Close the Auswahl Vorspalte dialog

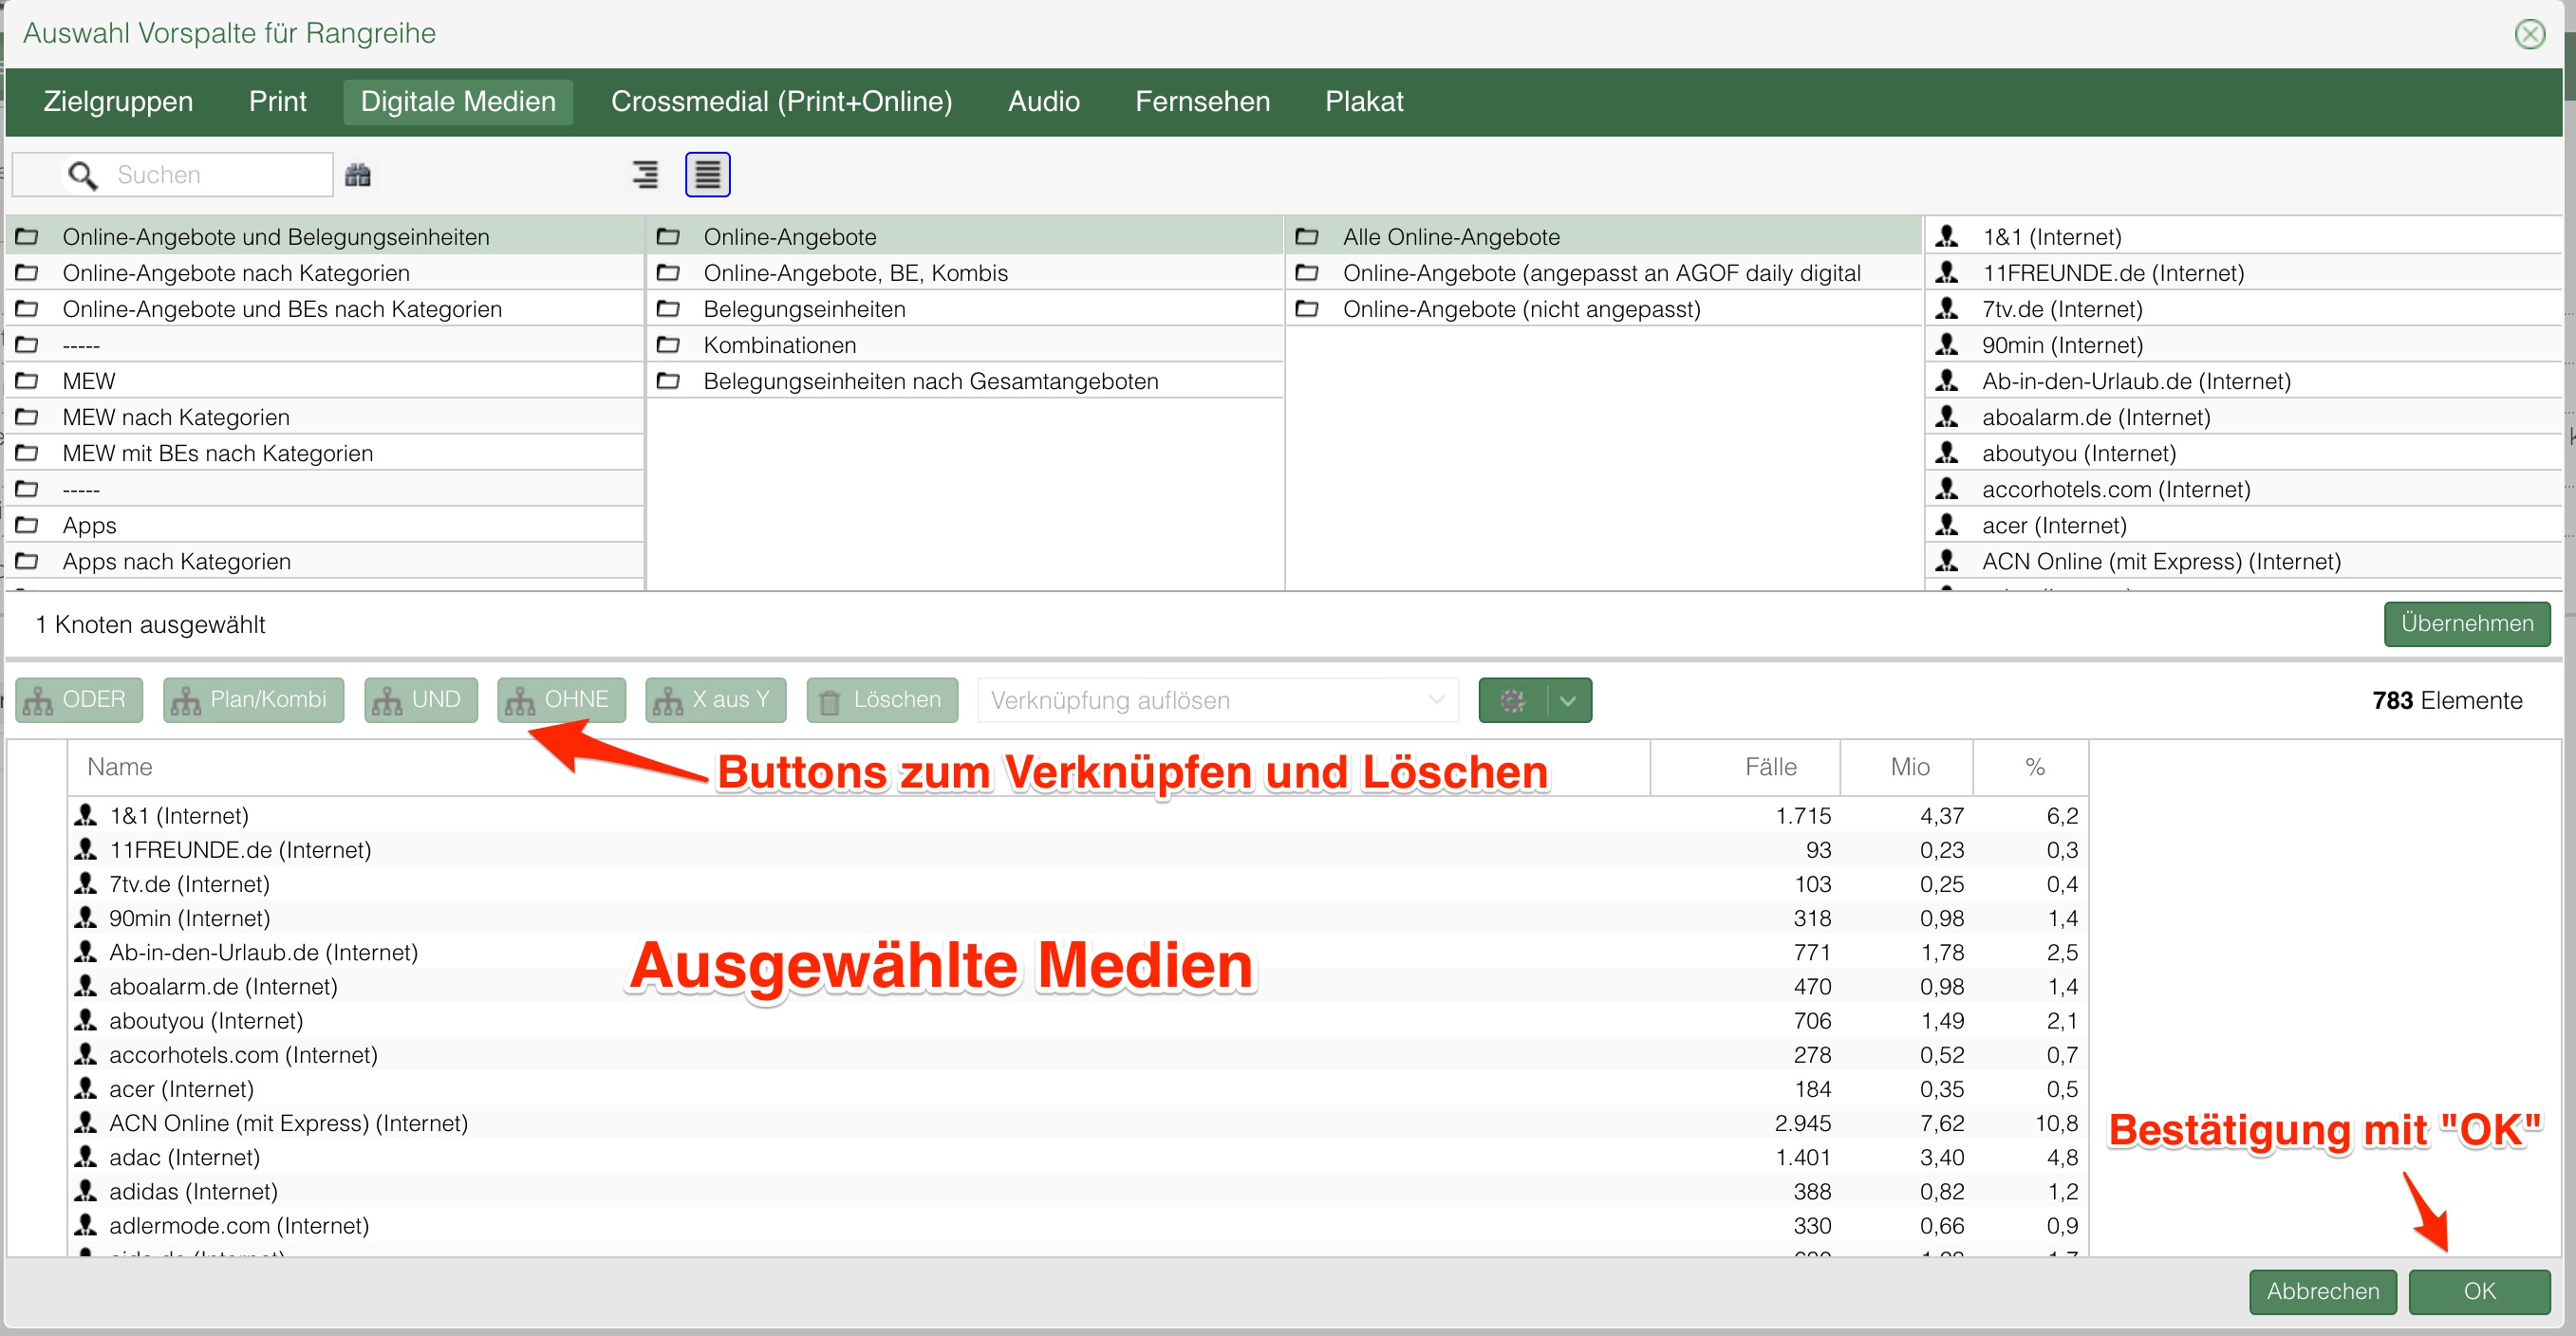click(x=2530, y=34)
